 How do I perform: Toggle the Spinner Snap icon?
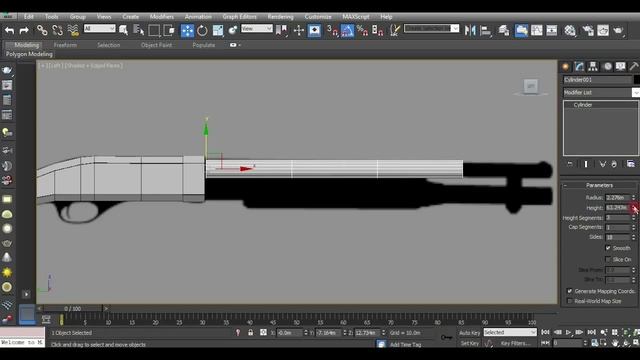click(378, 30)
